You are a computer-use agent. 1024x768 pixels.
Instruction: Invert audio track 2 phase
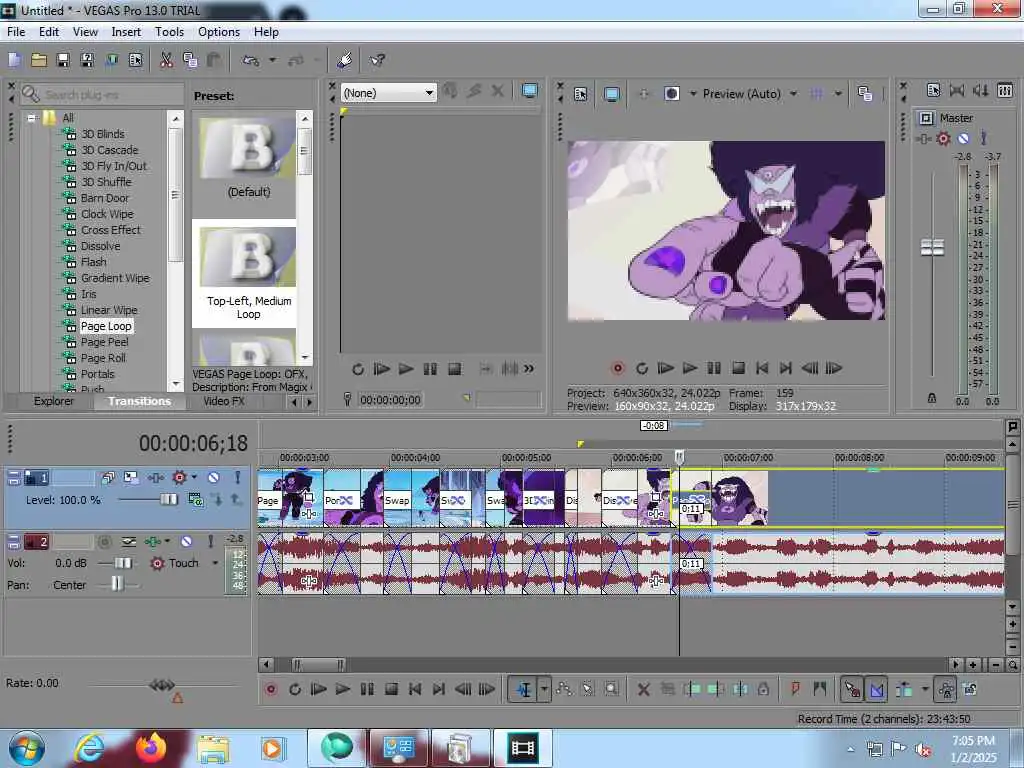tap(129, 541)
